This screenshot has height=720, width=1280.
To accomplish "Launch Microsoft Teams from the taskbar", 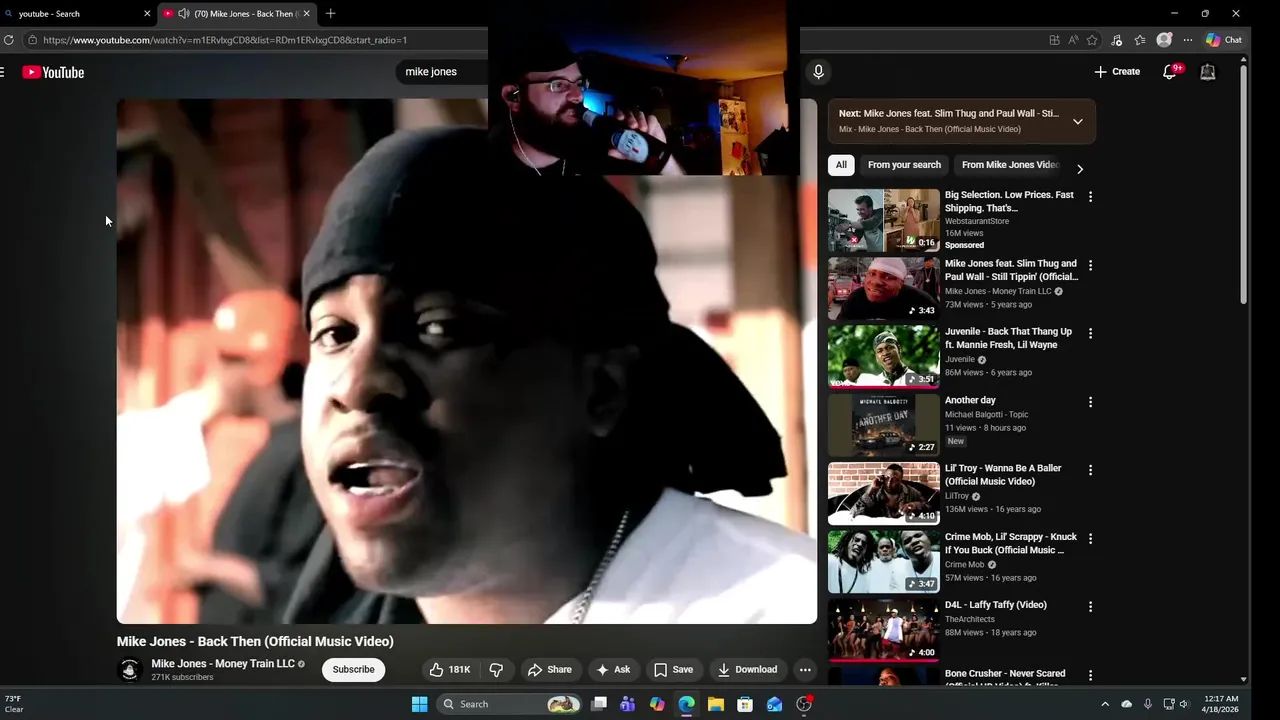I will pos(628,704).
